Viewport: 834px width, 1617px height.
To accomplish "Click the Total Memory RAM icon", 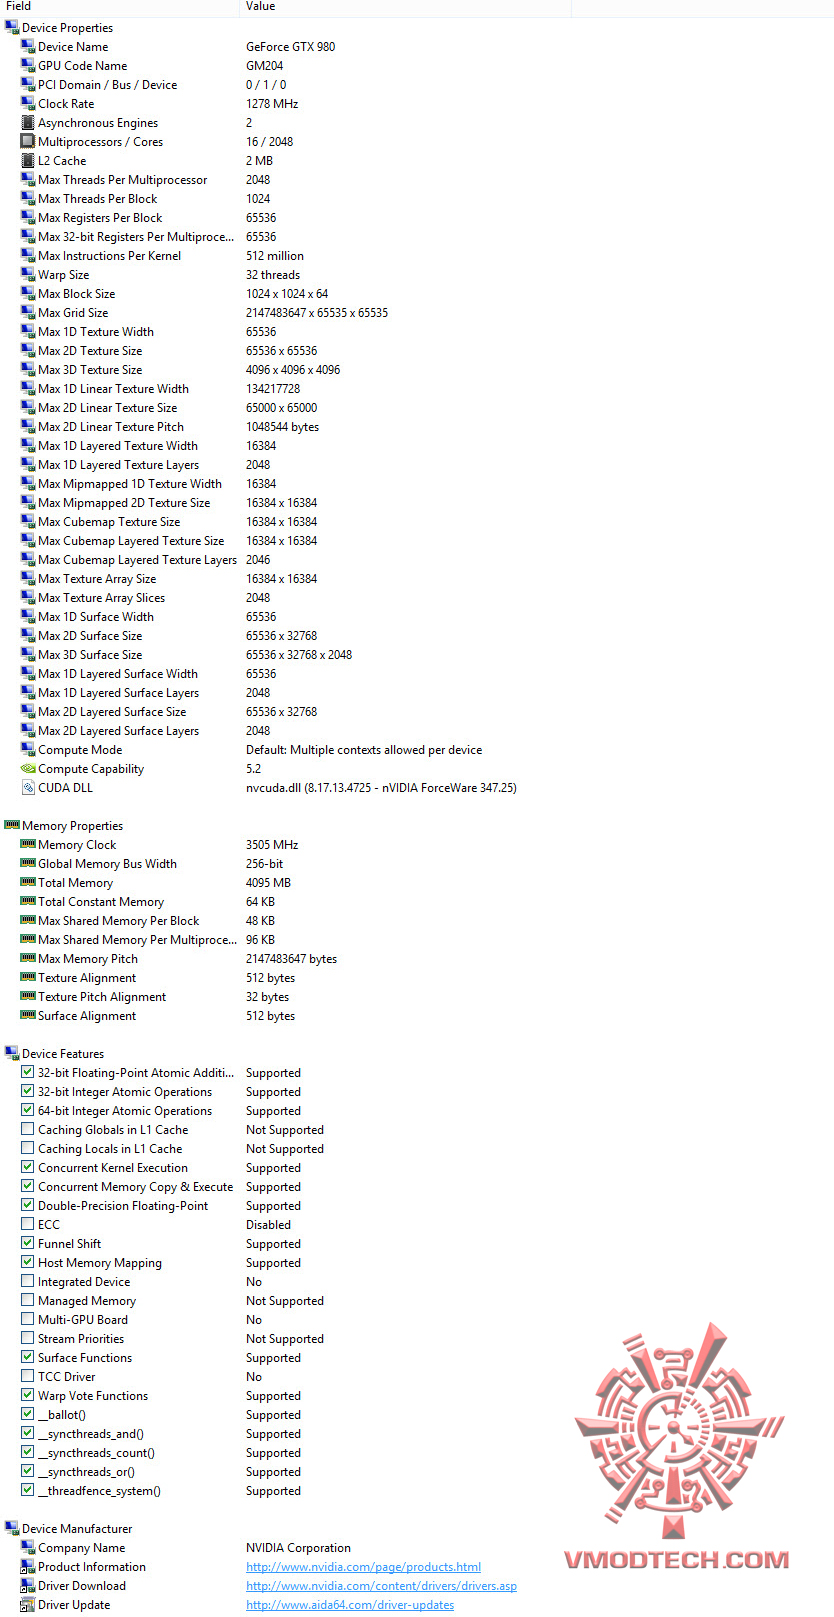I will pos(28,882).
